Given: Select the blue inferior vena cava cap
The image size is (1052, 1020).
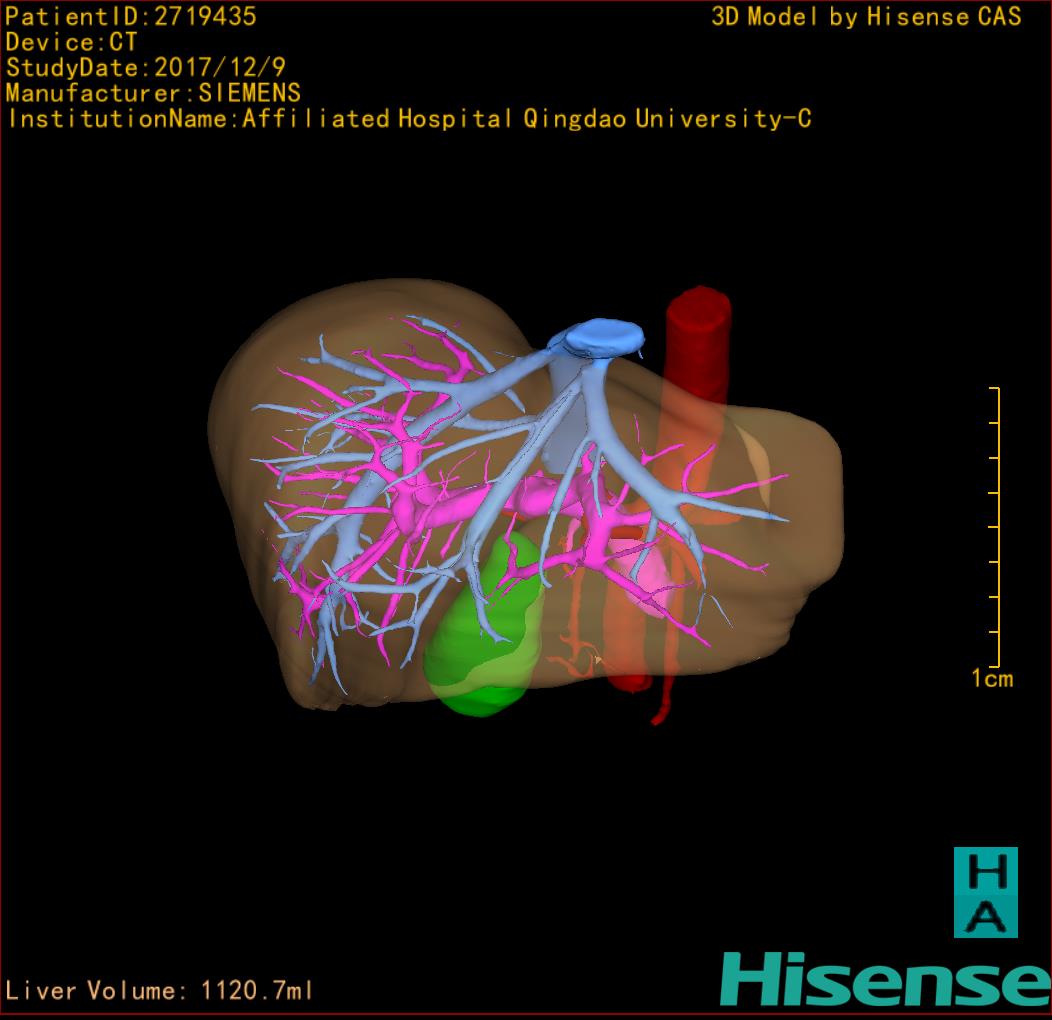Looking at the screenshot, I should pyautogui.click(x=602, y=336).
